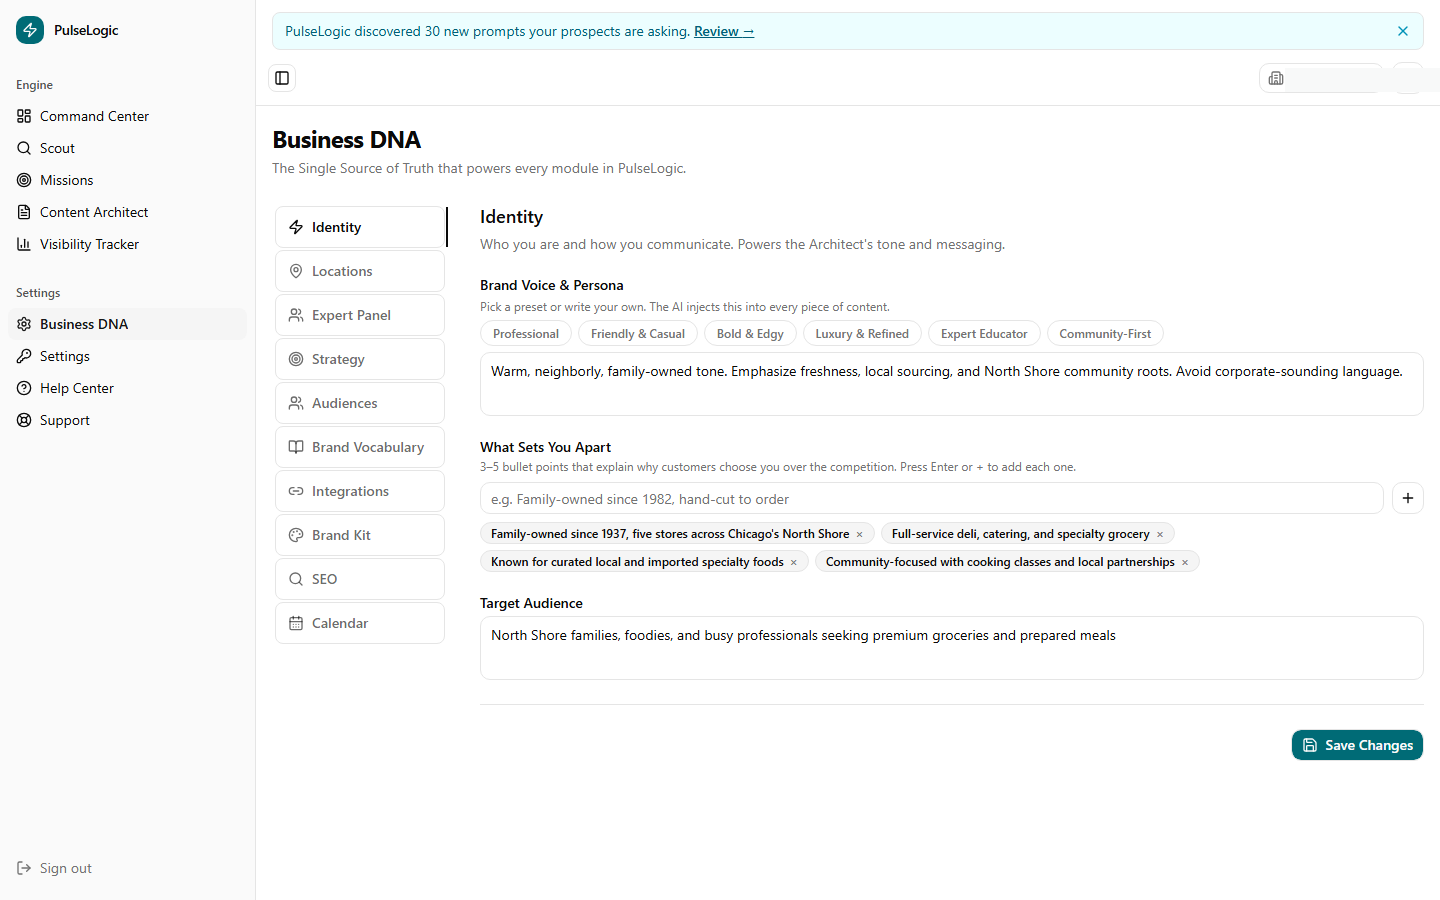The width and height of the screenshot is (1440, 900).
Task: Click the Help Center question icon
Action: coord(24,388)
